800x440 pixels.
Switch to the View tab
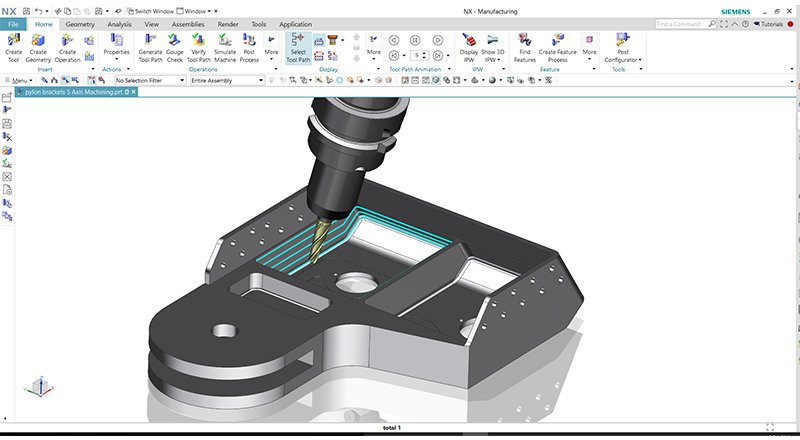(152, 24)
